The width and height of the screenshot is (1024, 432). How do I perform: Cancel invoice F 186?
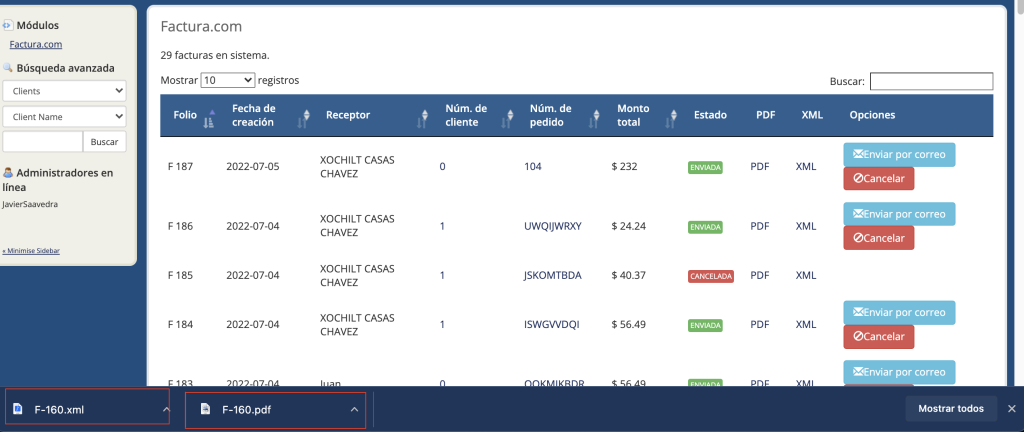tap(879, 238)
